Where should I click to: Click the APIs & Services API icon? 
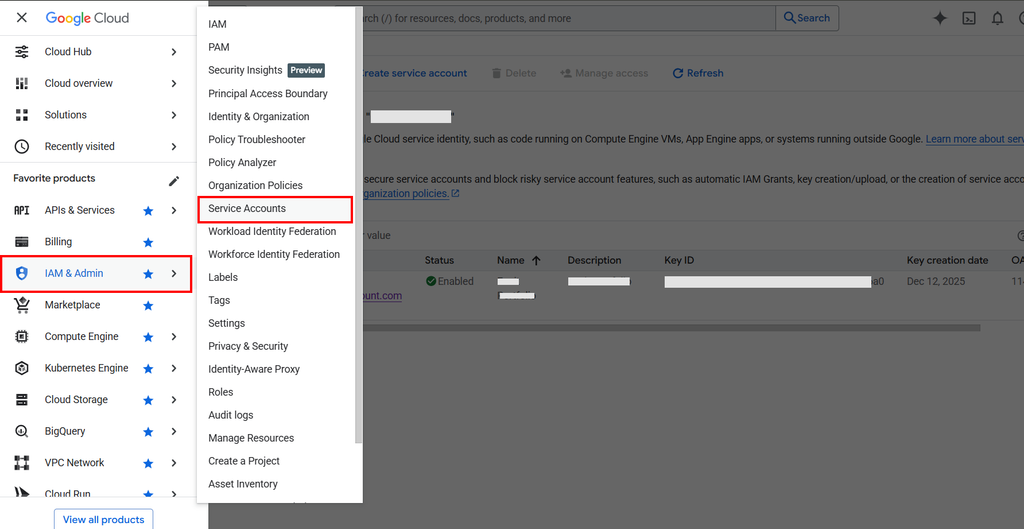pos(22,210)
